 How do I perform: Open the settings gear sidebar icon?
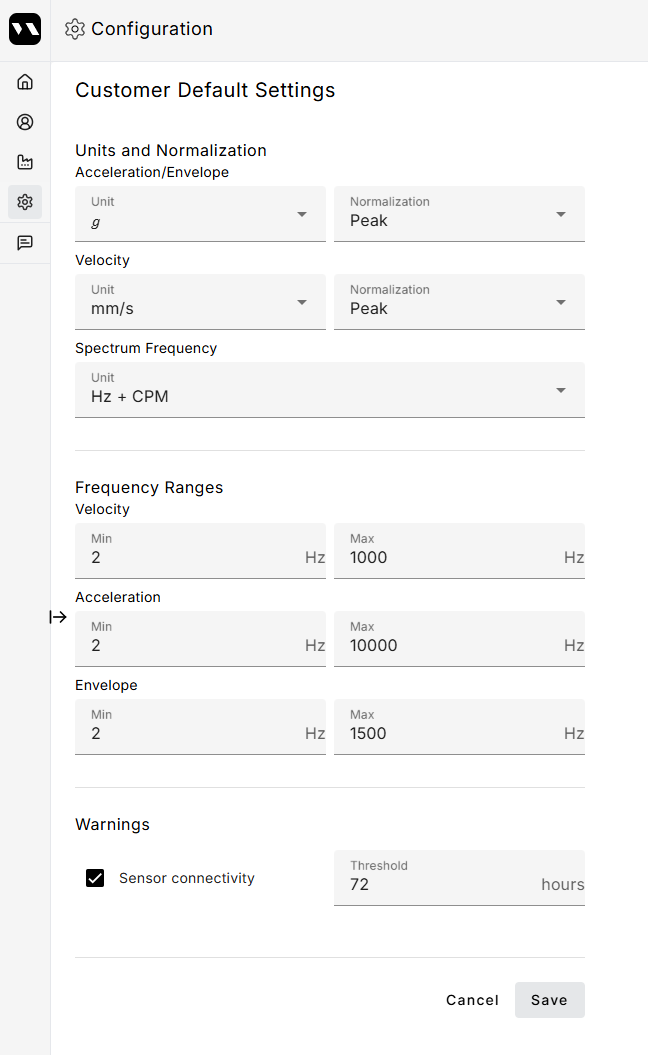pos(25,202)
